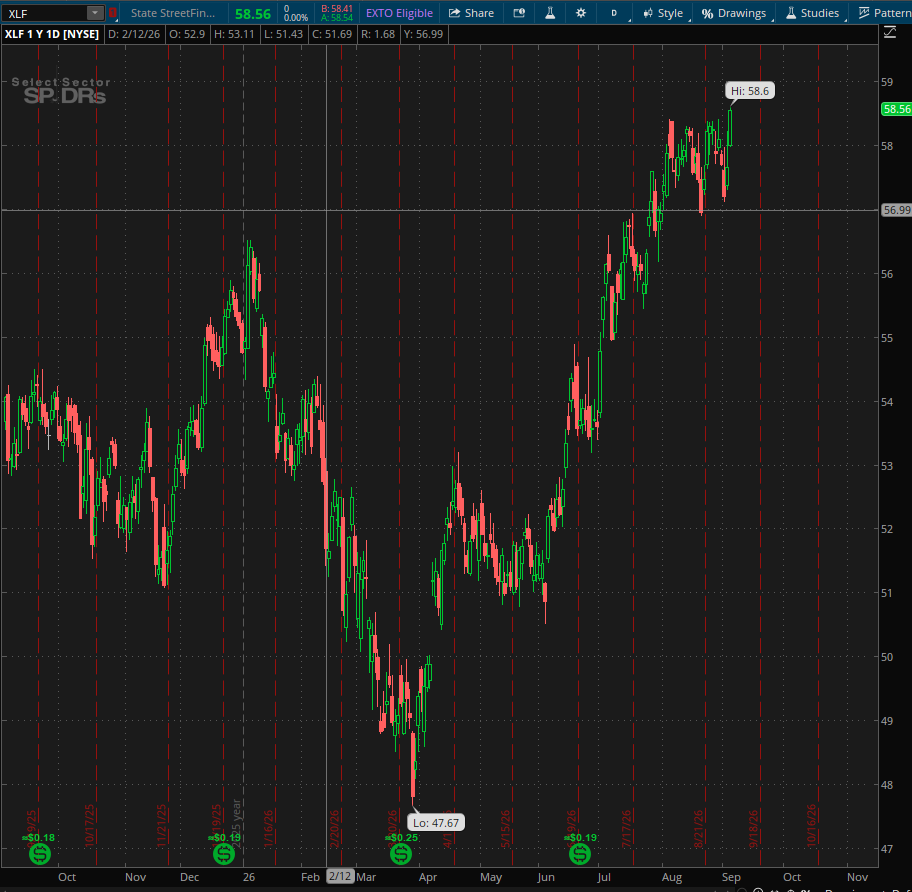Click into the XLF symbol input field
The height and width of the screenshot is (892, 912).
point(45,13)
